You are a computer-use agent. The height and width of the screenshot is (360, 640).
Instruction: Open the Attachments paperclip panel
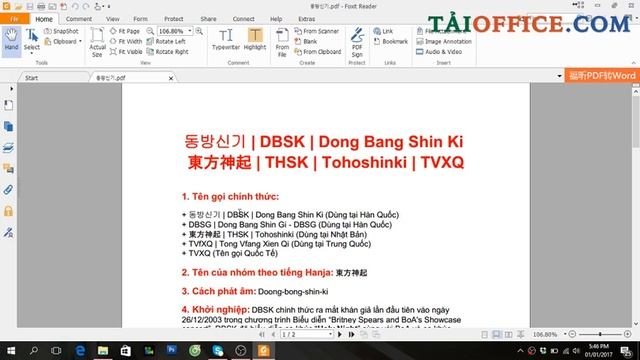click(x=8, y=190)
